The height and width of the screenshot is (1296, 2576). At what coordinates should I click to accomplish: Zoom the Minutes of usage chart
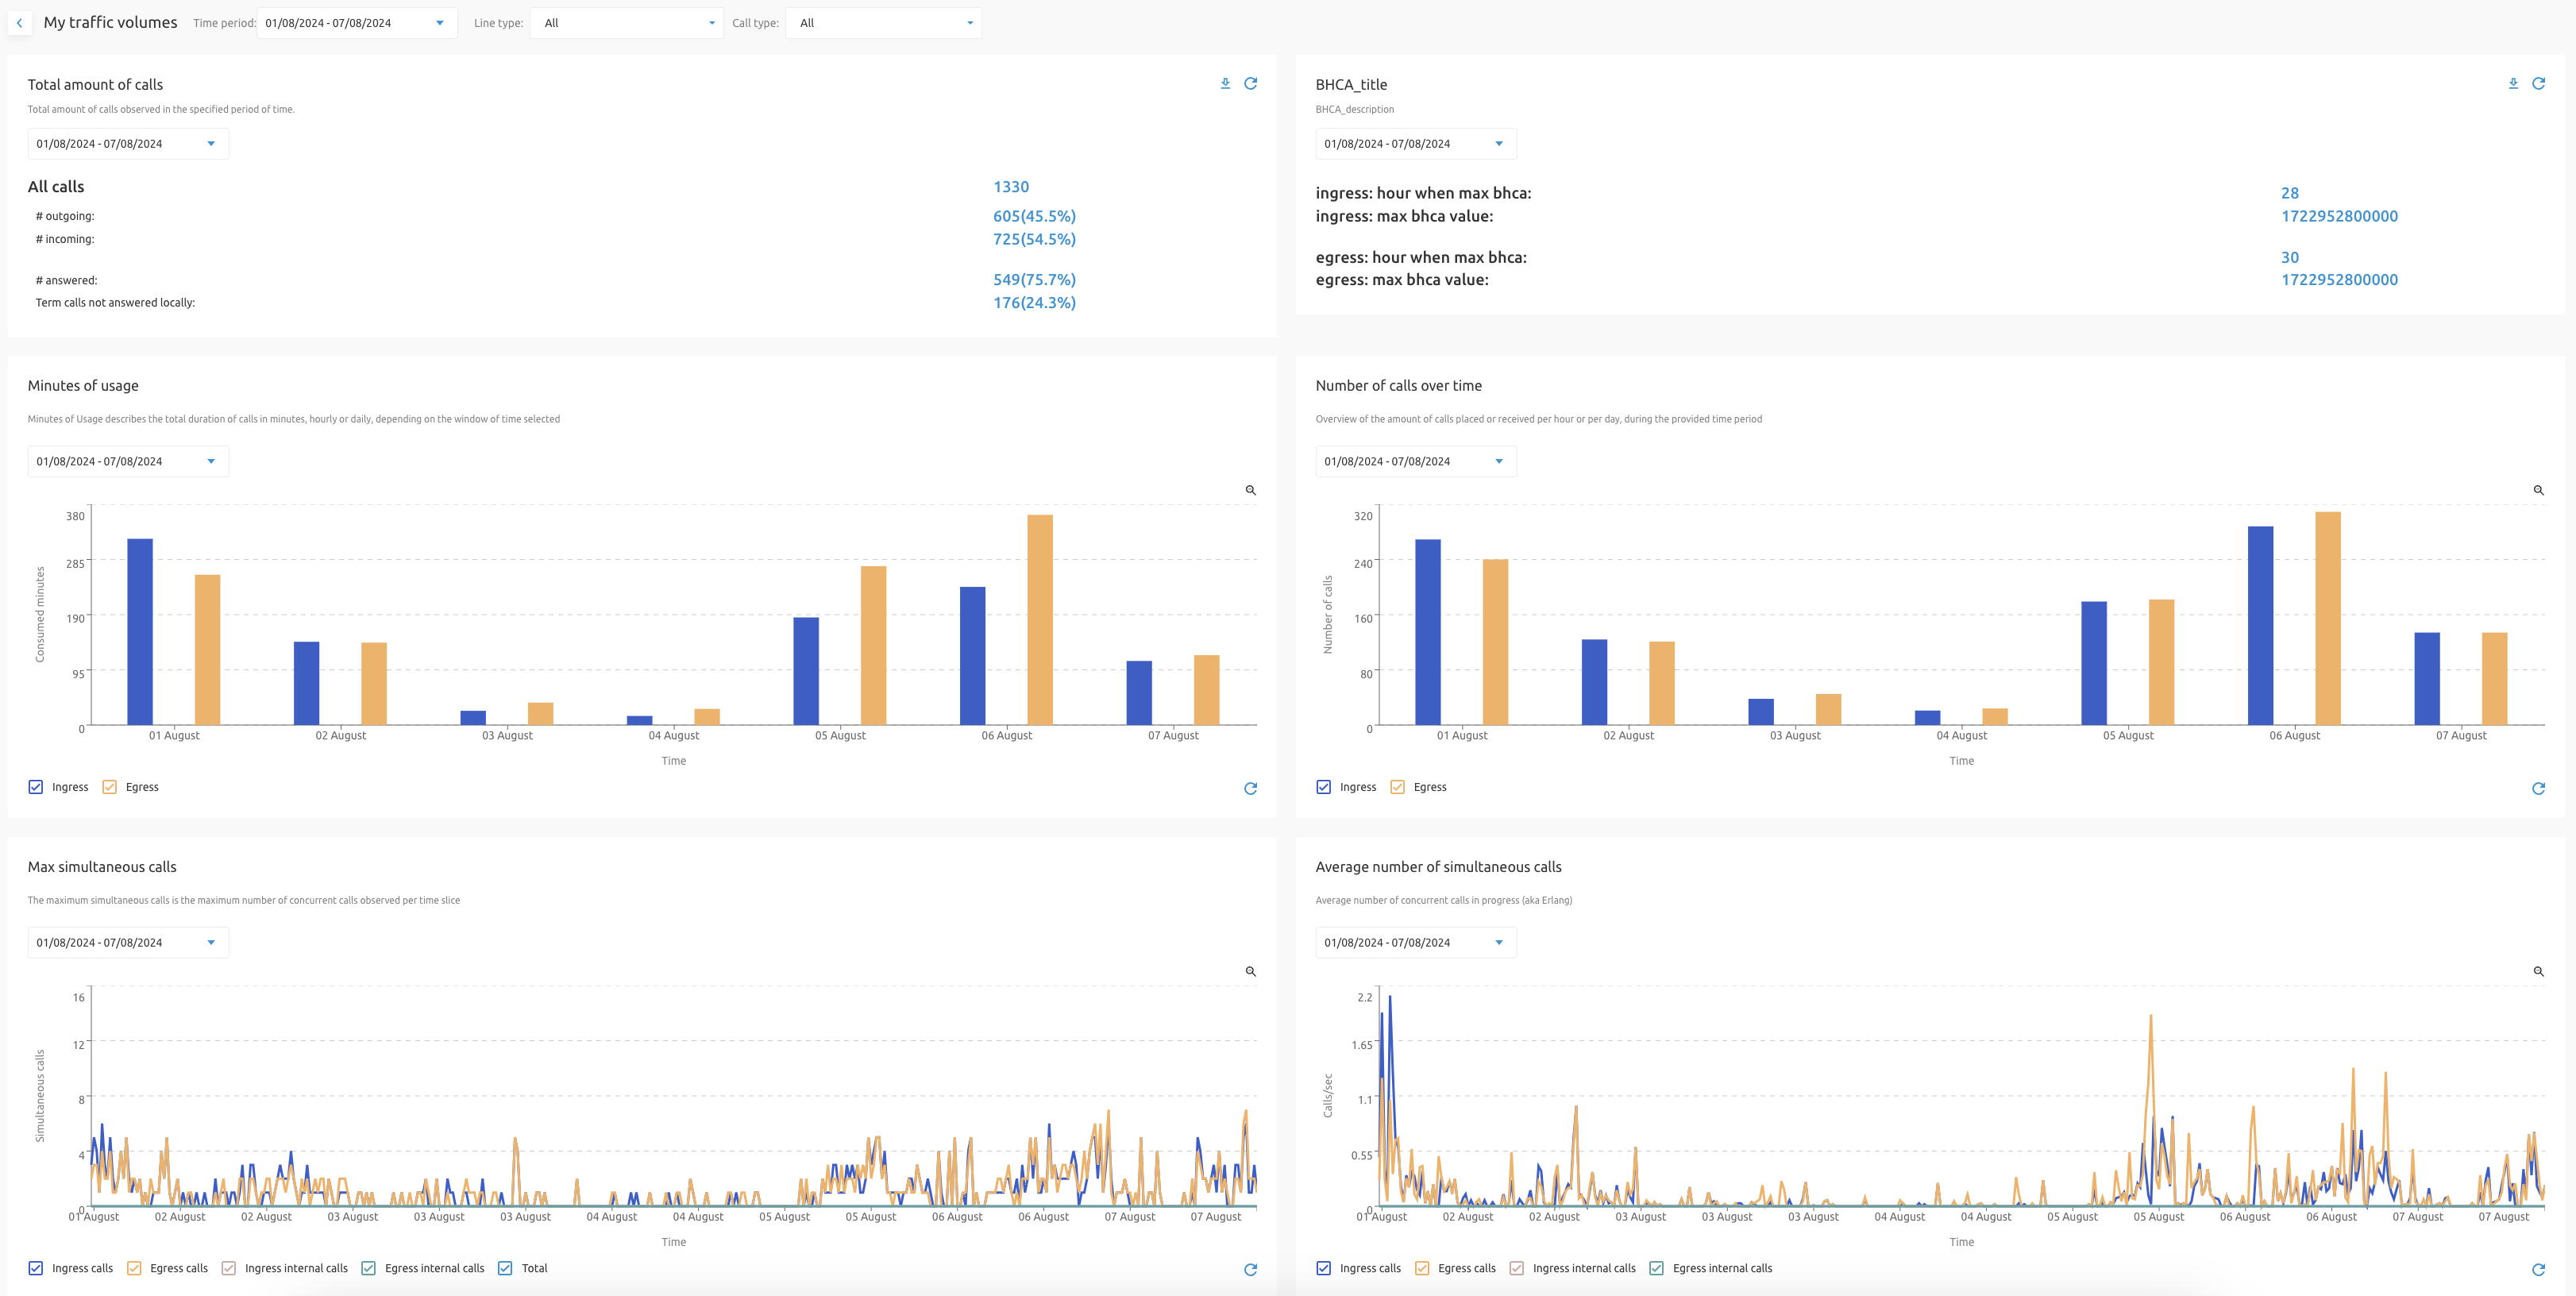tap(1250, 490)
